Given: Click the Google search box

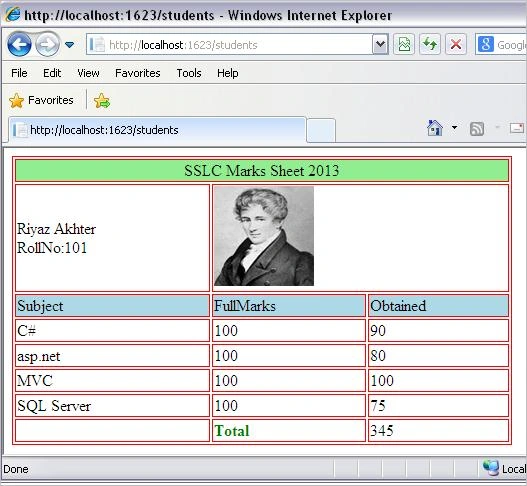Looking at the screenshot, I should click(x=501, y=44).
